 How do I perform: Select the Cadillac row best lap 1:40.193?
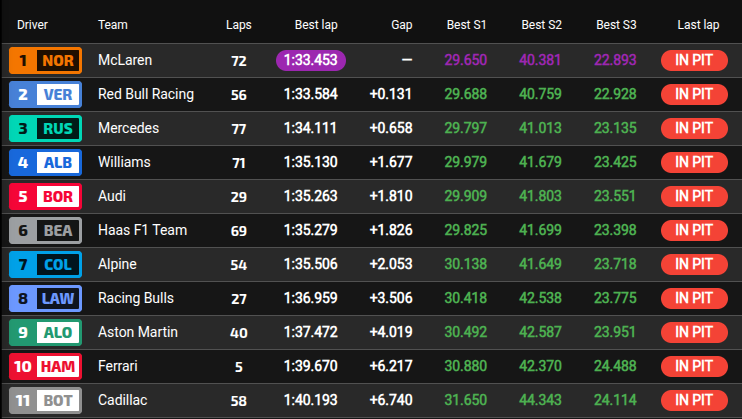tap(310, 400)
